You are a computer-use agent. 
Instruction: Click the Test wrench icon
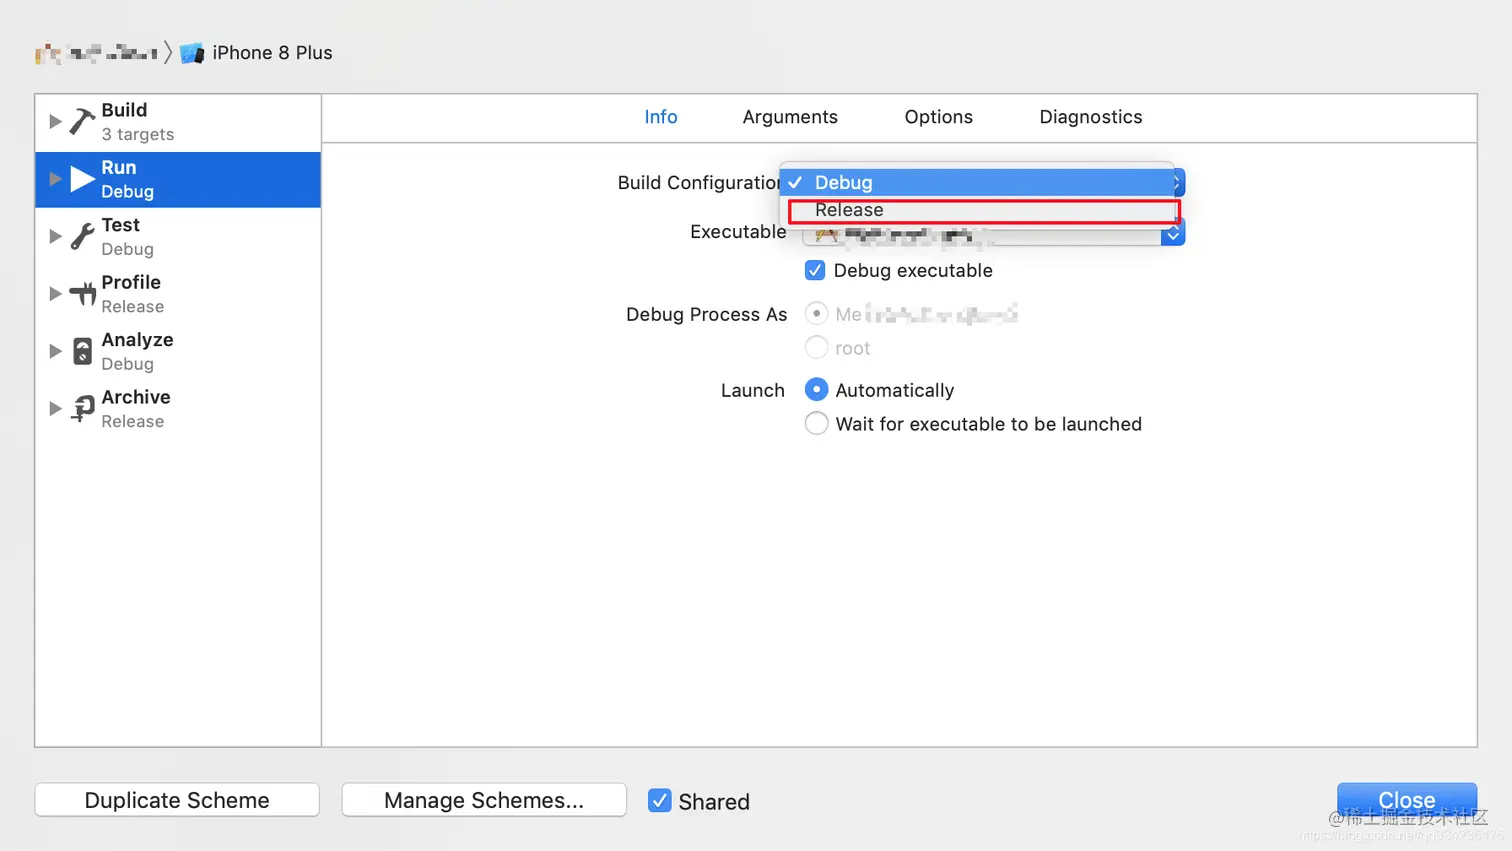point(82,237)
